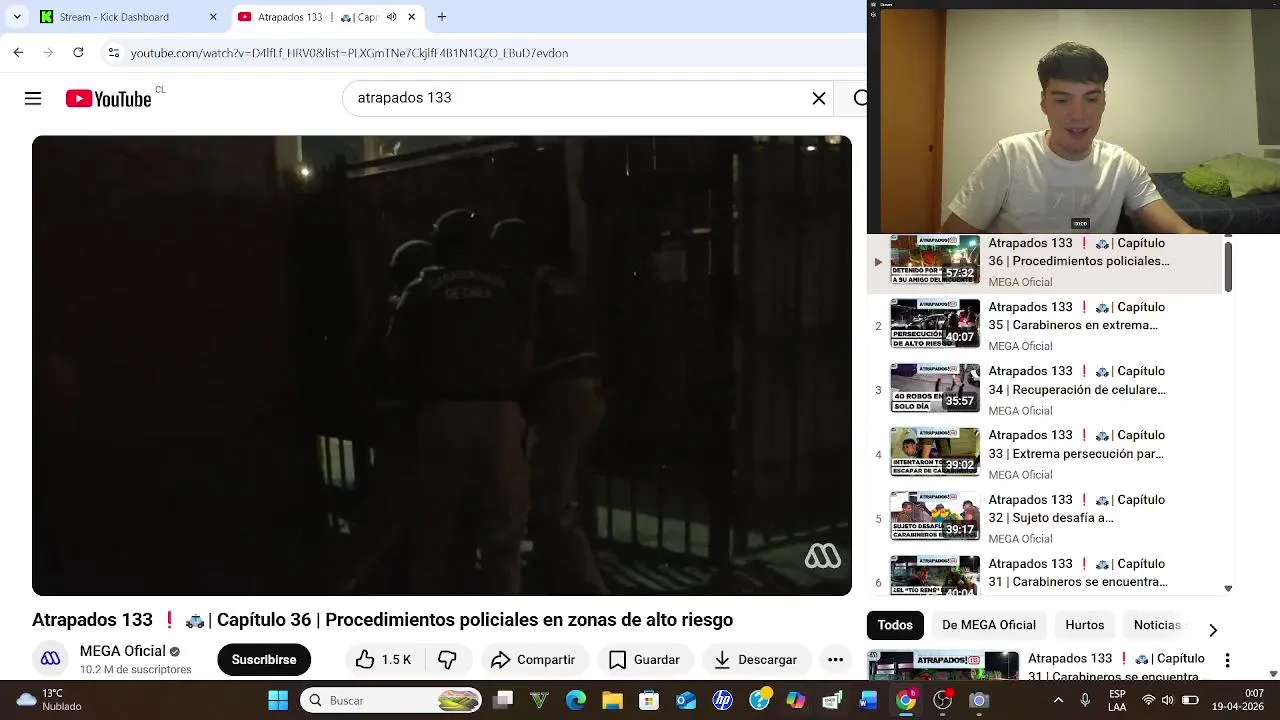
Task: Open Word from taskbar
Action: point(868,700)
